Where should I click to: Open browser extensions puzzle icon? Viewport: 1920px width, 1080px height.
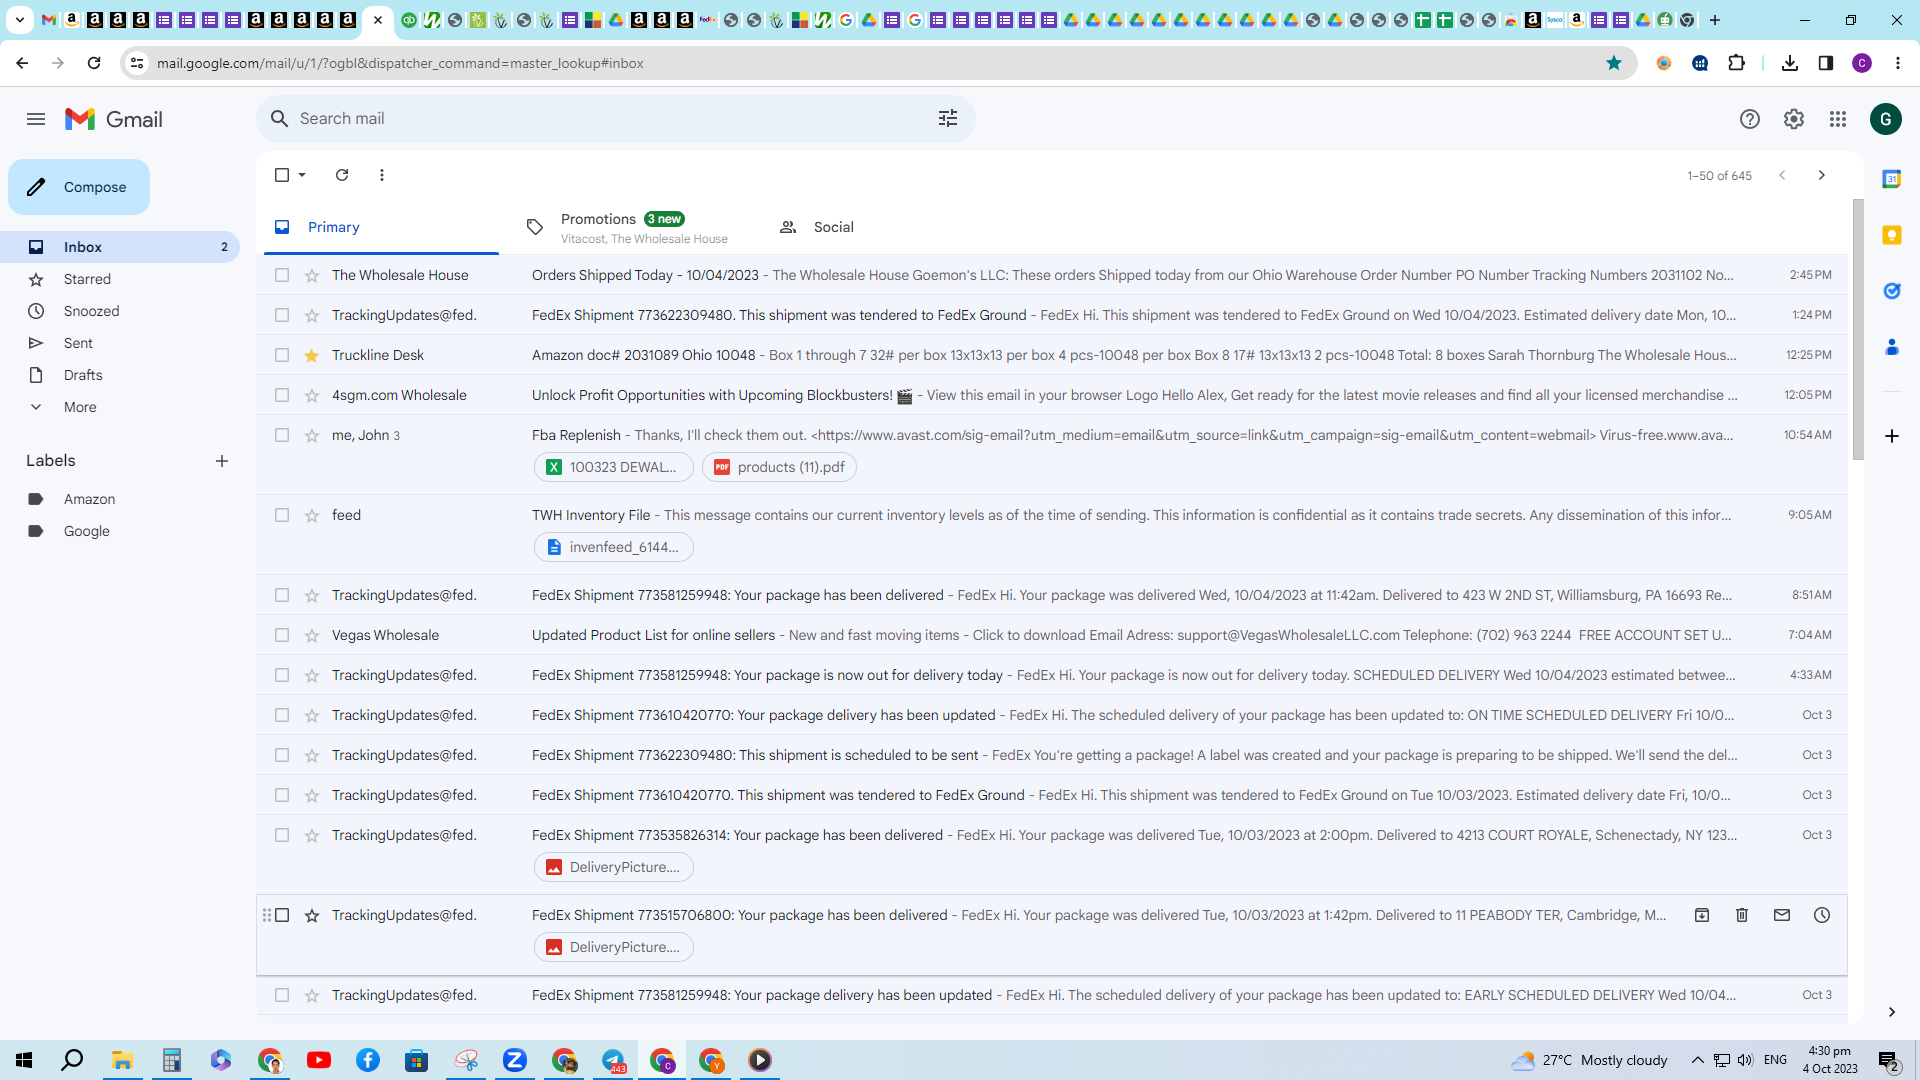tap(1737, 63)
